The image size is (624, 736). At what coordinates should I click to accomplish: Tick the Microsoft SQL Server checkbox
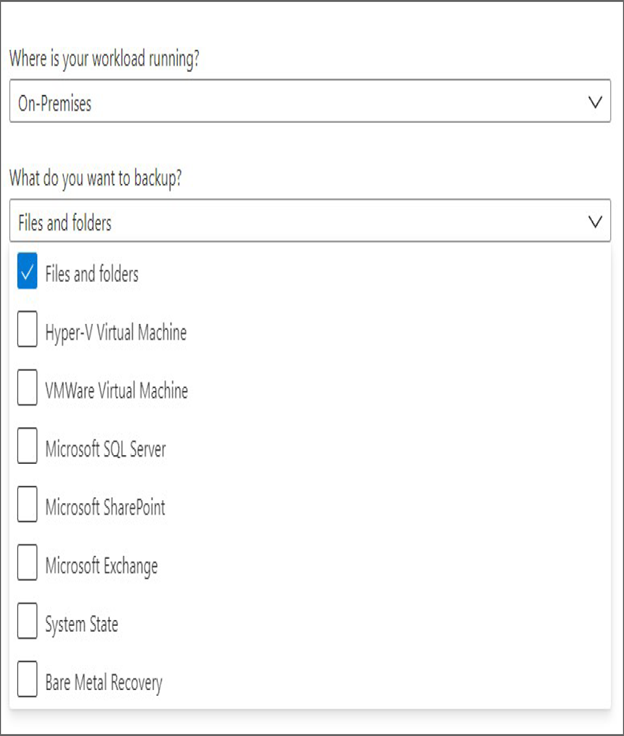(x=27, y=445)
